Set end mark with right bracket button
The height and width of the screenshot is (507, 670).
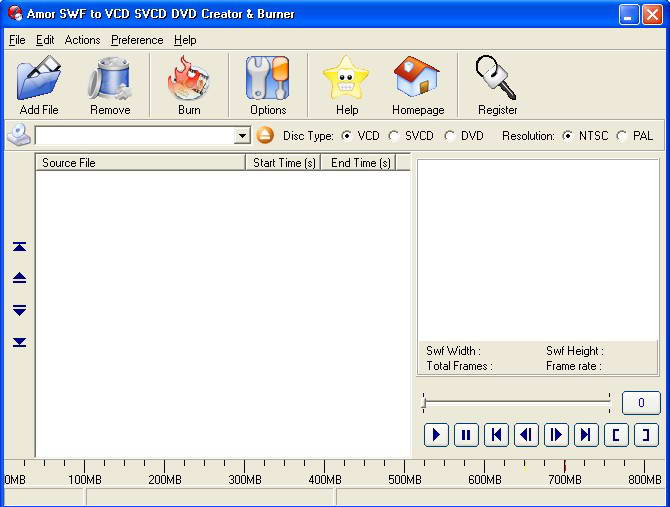pos(646,435)
